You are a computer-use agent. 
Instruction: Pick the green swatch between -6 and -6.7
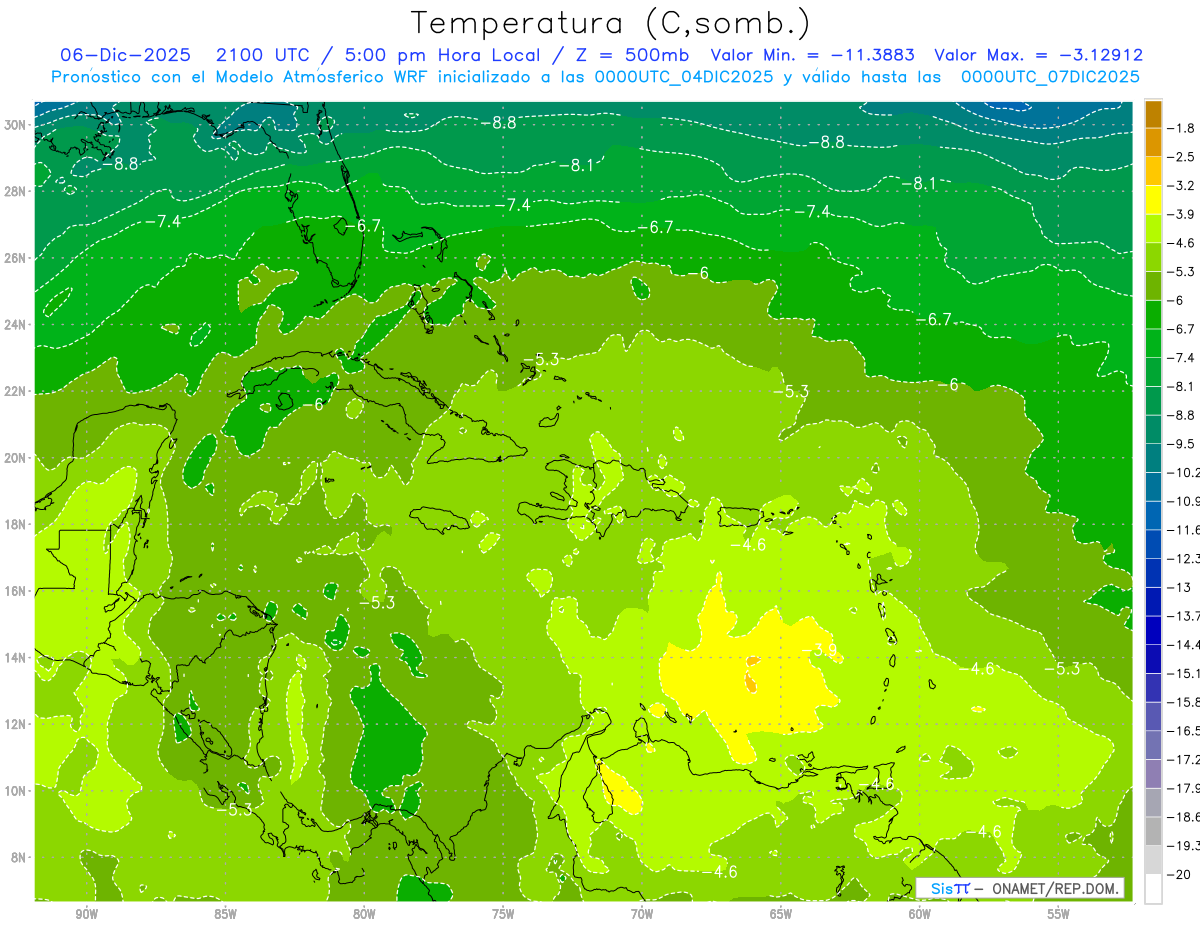(1153, 315)
